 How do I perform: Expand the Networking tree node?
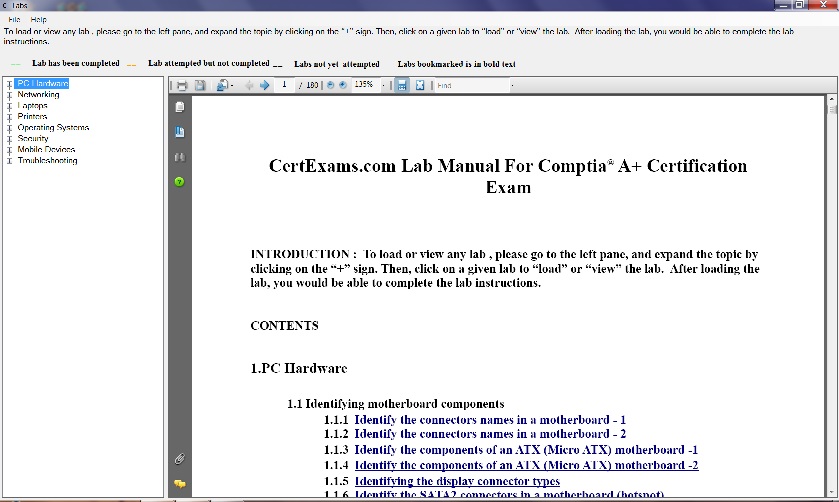[9, 95]
